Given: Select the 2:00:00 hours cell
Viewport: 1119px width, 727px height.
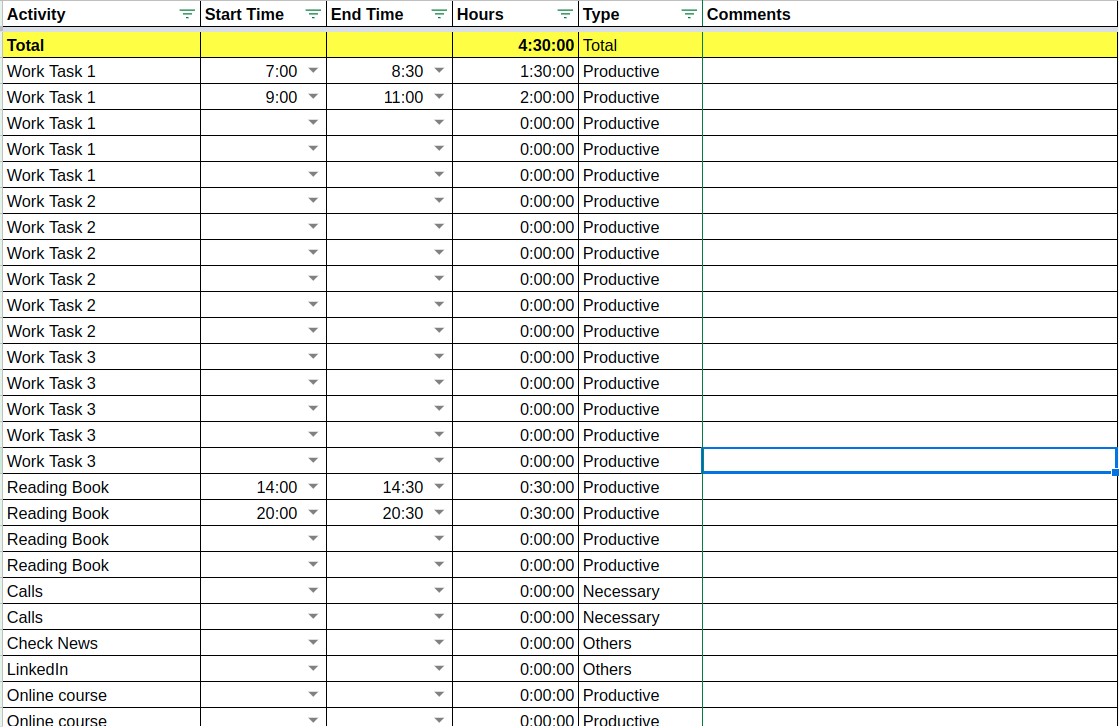Looking at the screenshot, I should pyautogui.click(x=516, y=96).
